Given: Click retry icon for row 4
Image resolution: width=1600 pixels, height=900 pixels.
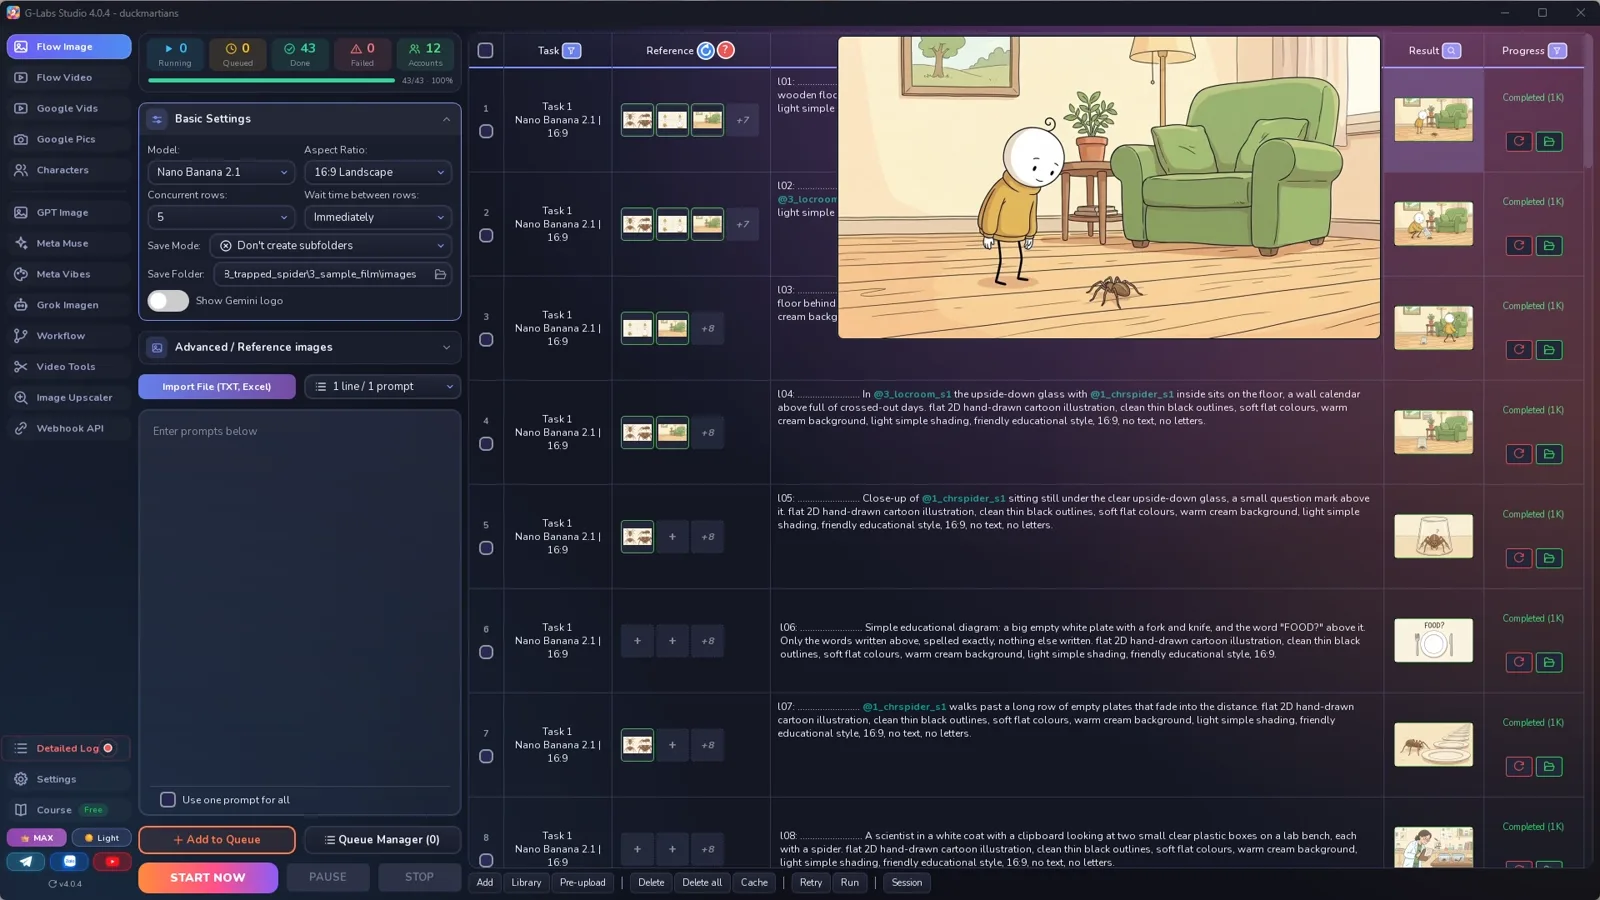Looking at the screenshot, I should (1519, 454).
